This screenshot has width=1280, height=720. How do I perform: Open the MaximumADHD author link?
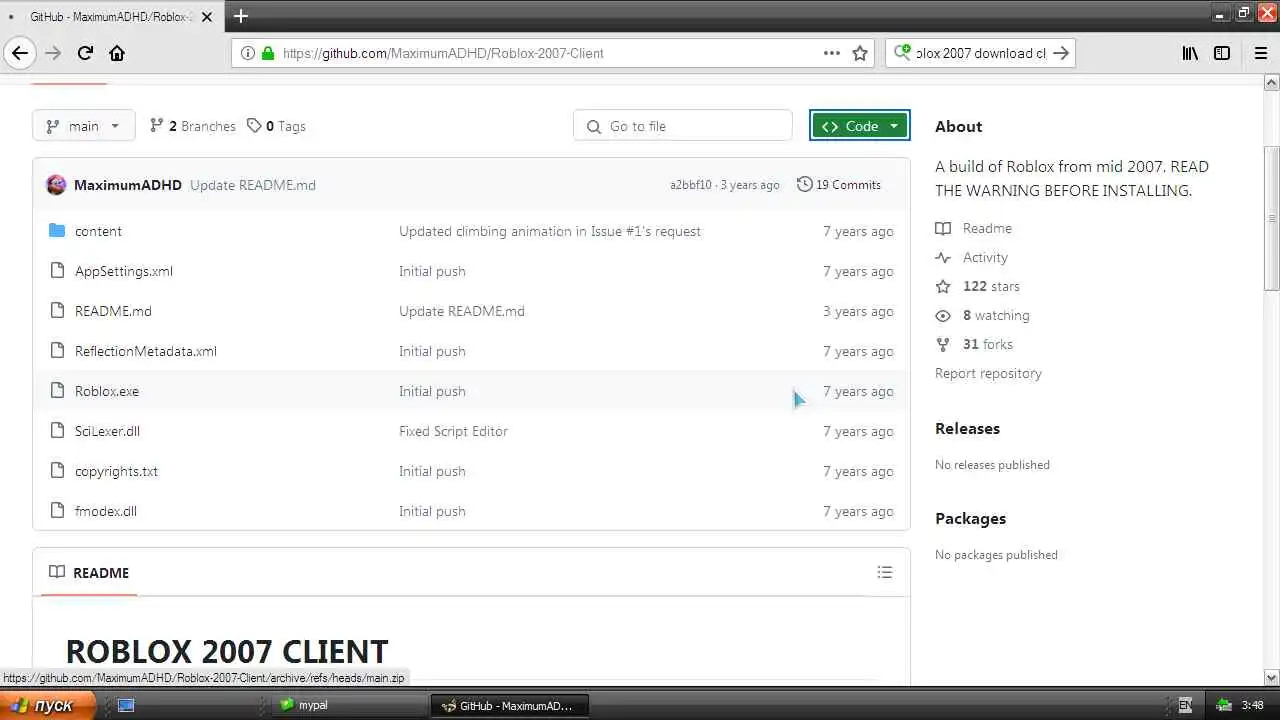128,185
